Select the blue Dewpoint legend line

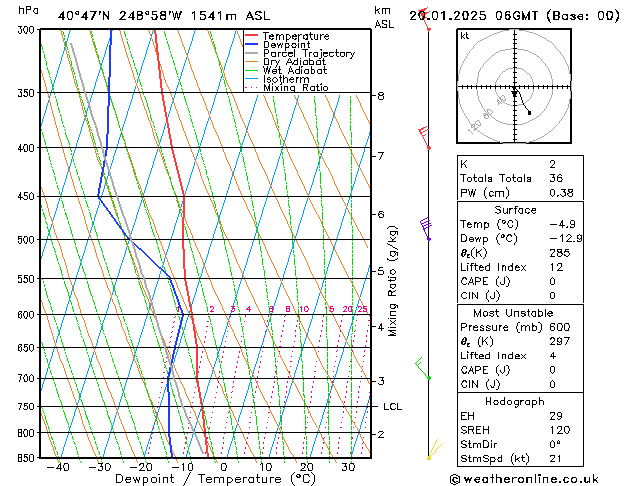click(x=252, y=45)
